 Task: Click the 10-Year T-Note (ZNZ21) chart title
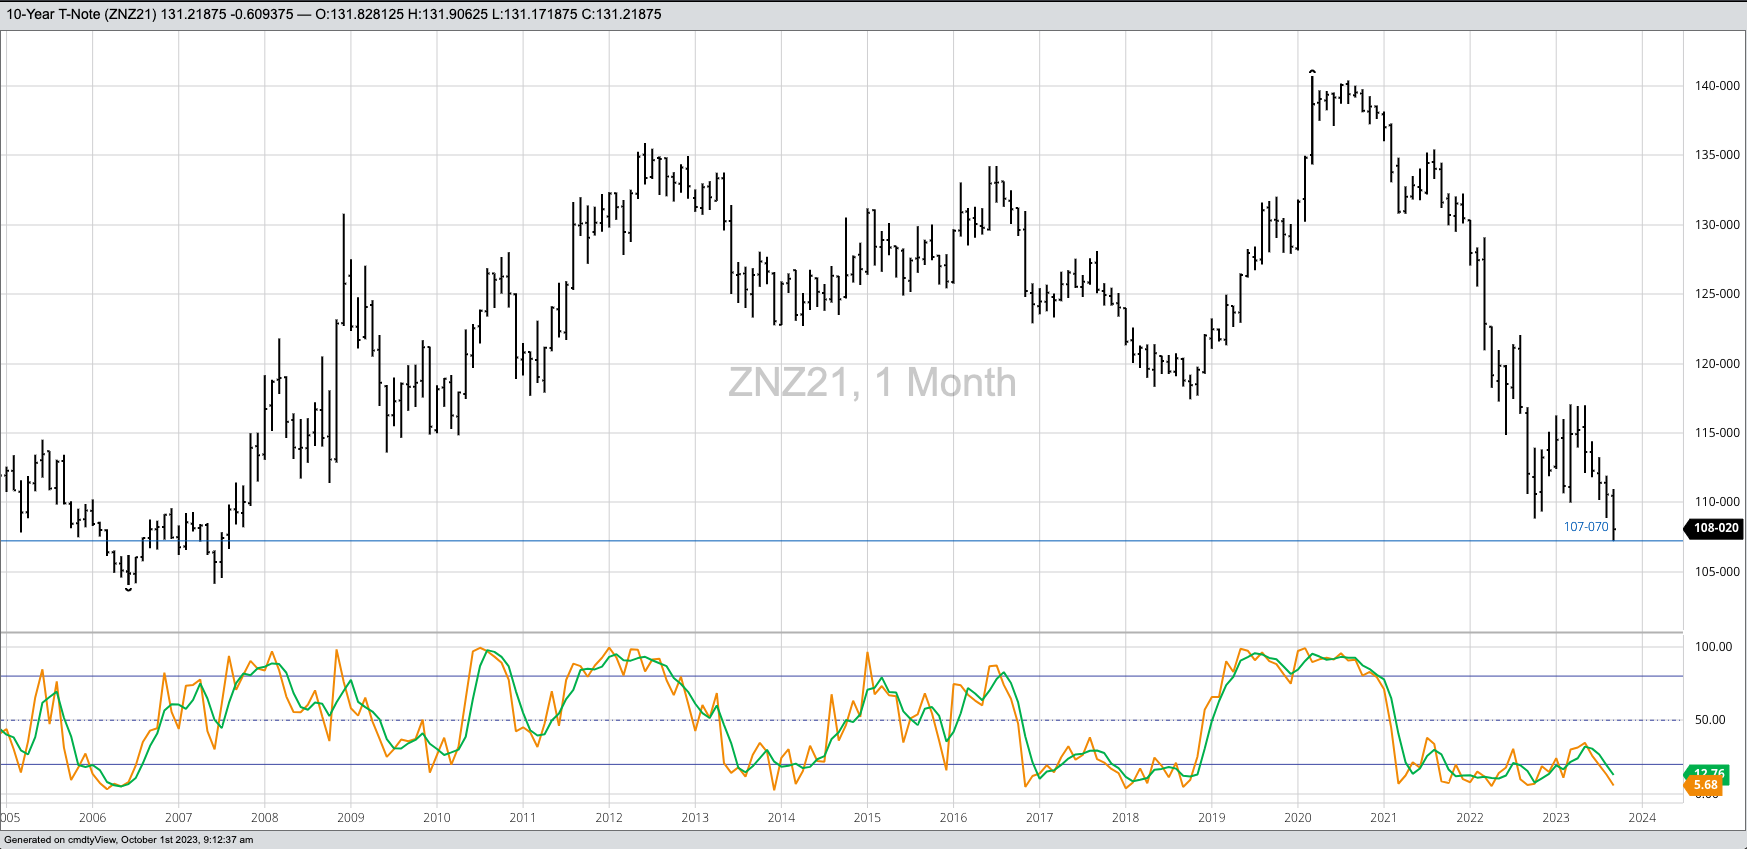[x=81, y=14]
